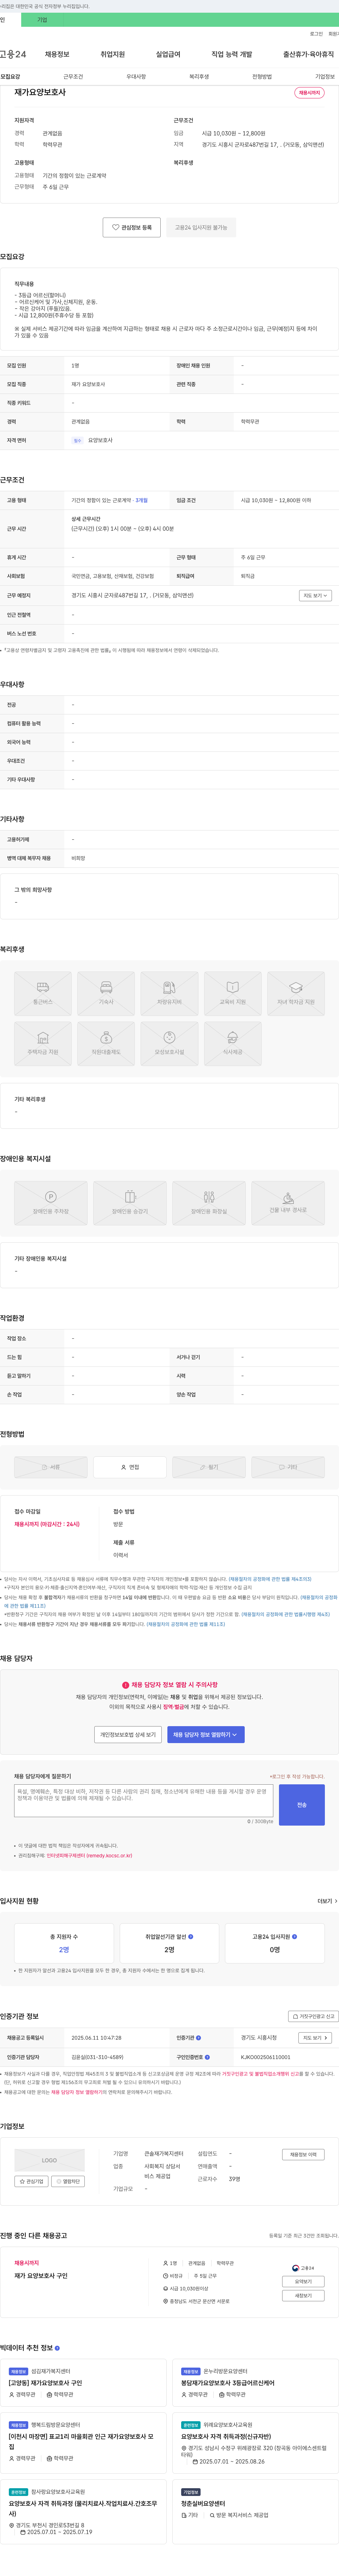This screenshot has width=339, height=2576.
Task: Switch to the 우대사항 section tab
Action: click(136, 77)
